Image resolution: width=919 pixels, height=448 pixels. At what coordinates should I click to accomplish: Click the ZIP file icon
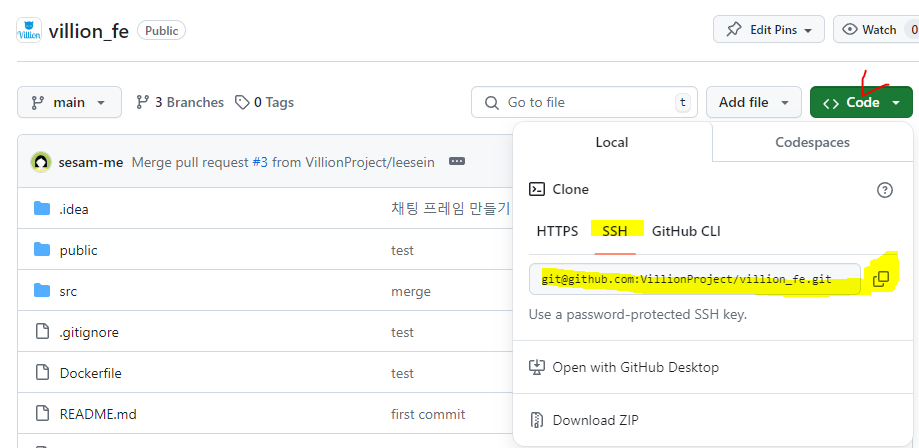click(x=537, y=420)
